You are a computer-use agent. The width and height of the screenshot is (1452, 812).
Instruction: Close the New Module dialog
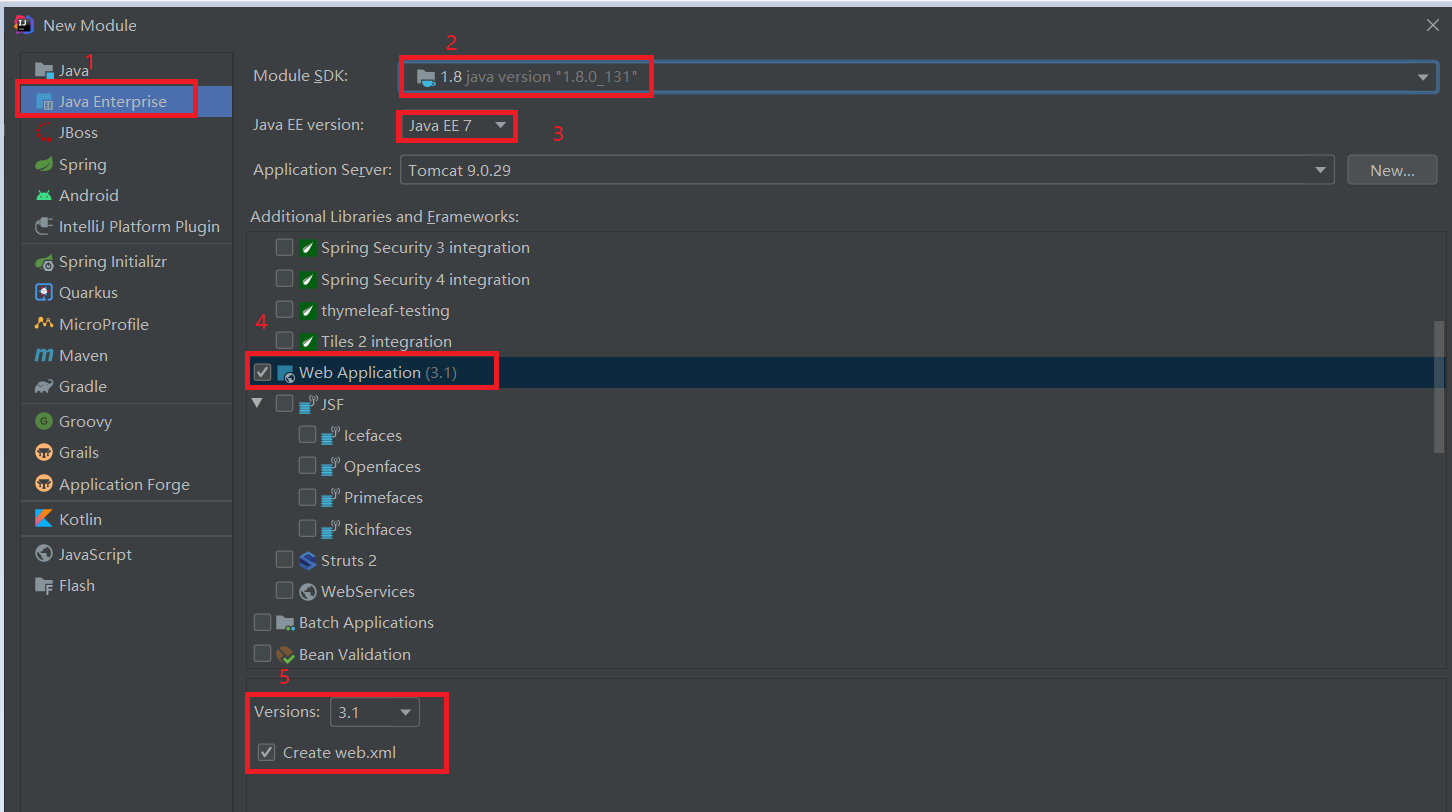(1433, 25)
